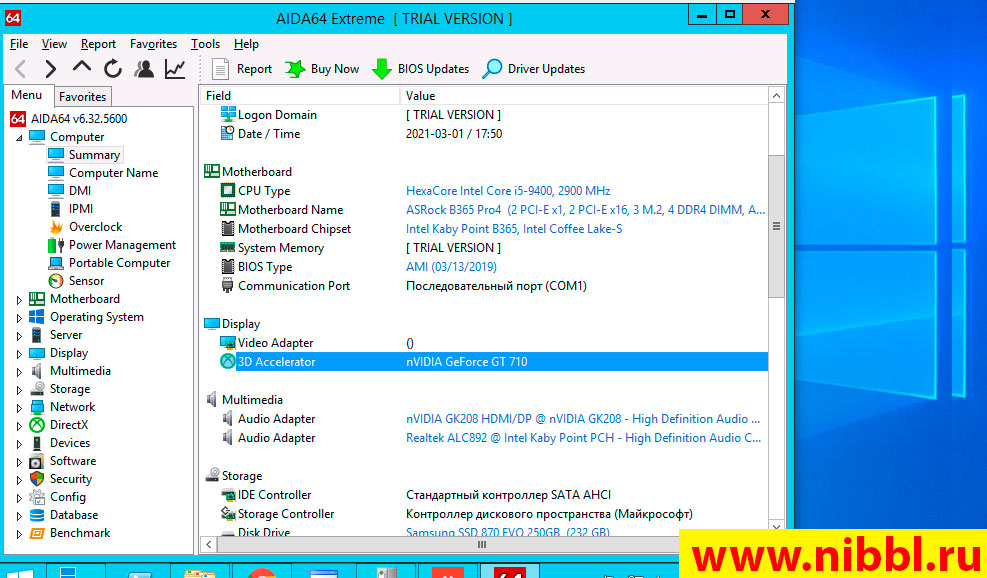Click the Security shield icon

tap(37, 479)
